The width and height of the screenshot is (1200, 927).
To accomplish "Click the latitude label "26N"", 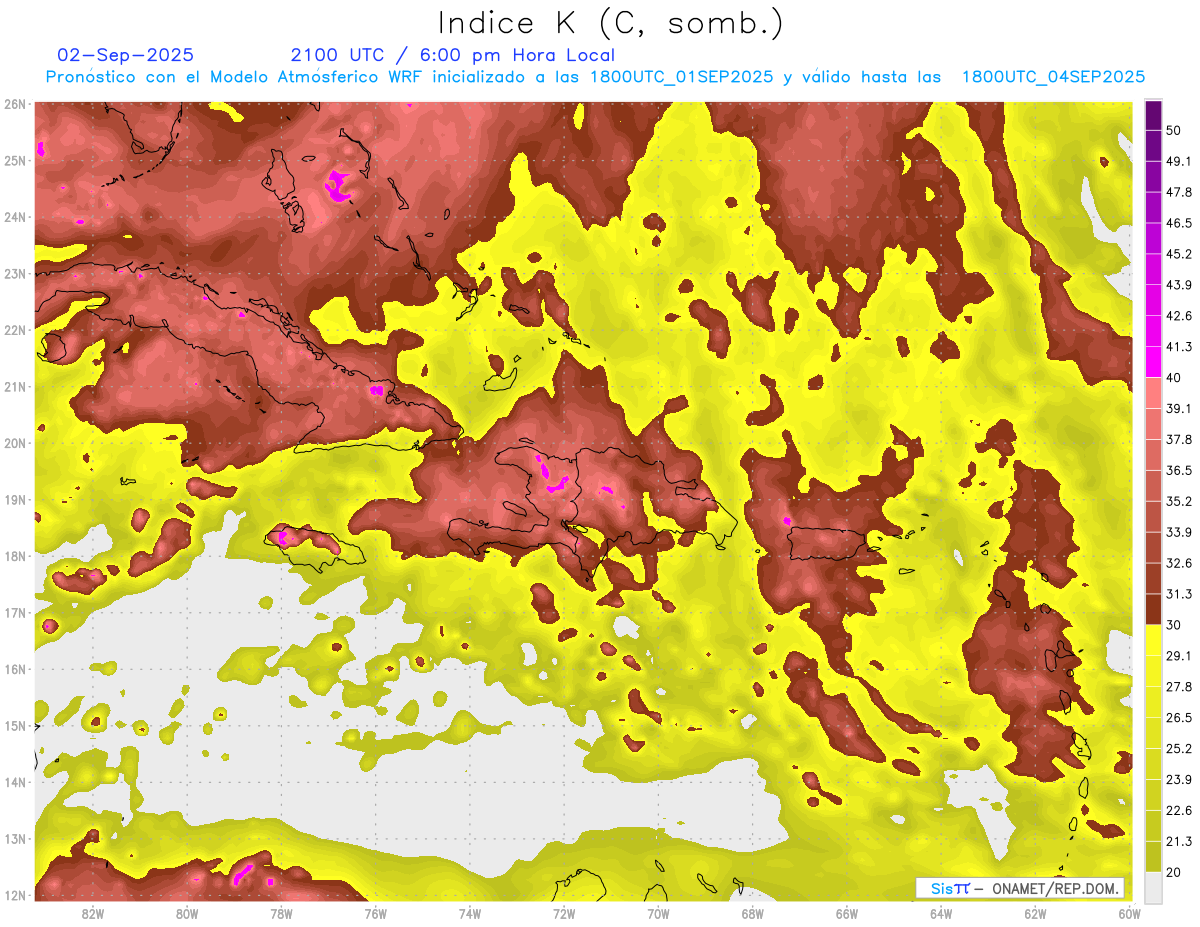I will pyautogui.click(x=15, y=104).
